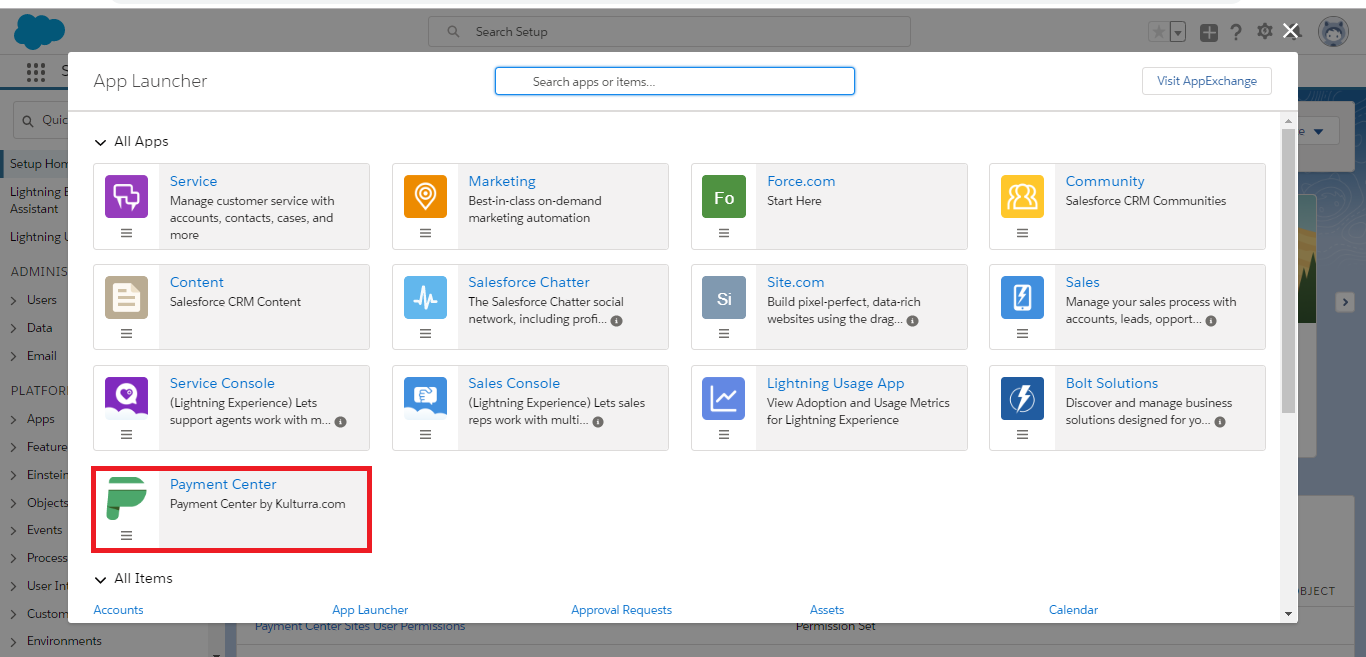Click the Site.com Si icon
1366x657 pixels.
pos(724,297)
